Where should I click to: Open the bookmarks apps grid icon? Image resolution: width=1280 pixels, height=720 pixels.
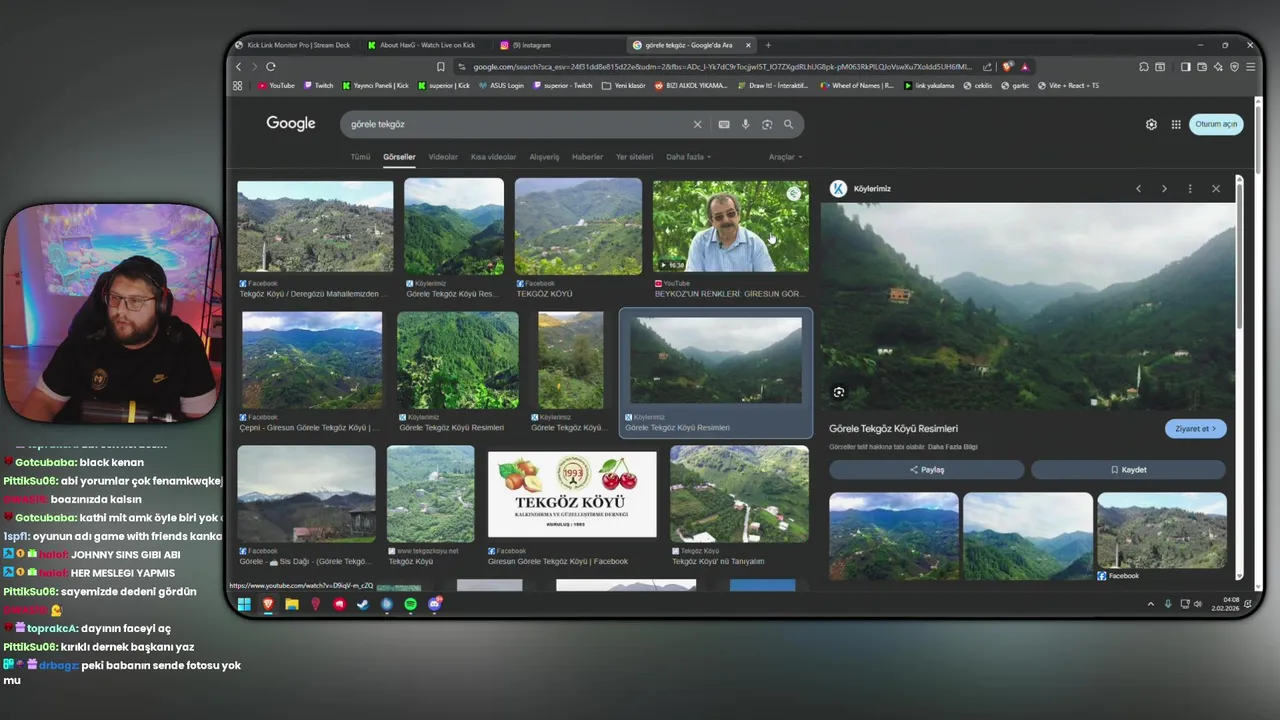point(238,85)
